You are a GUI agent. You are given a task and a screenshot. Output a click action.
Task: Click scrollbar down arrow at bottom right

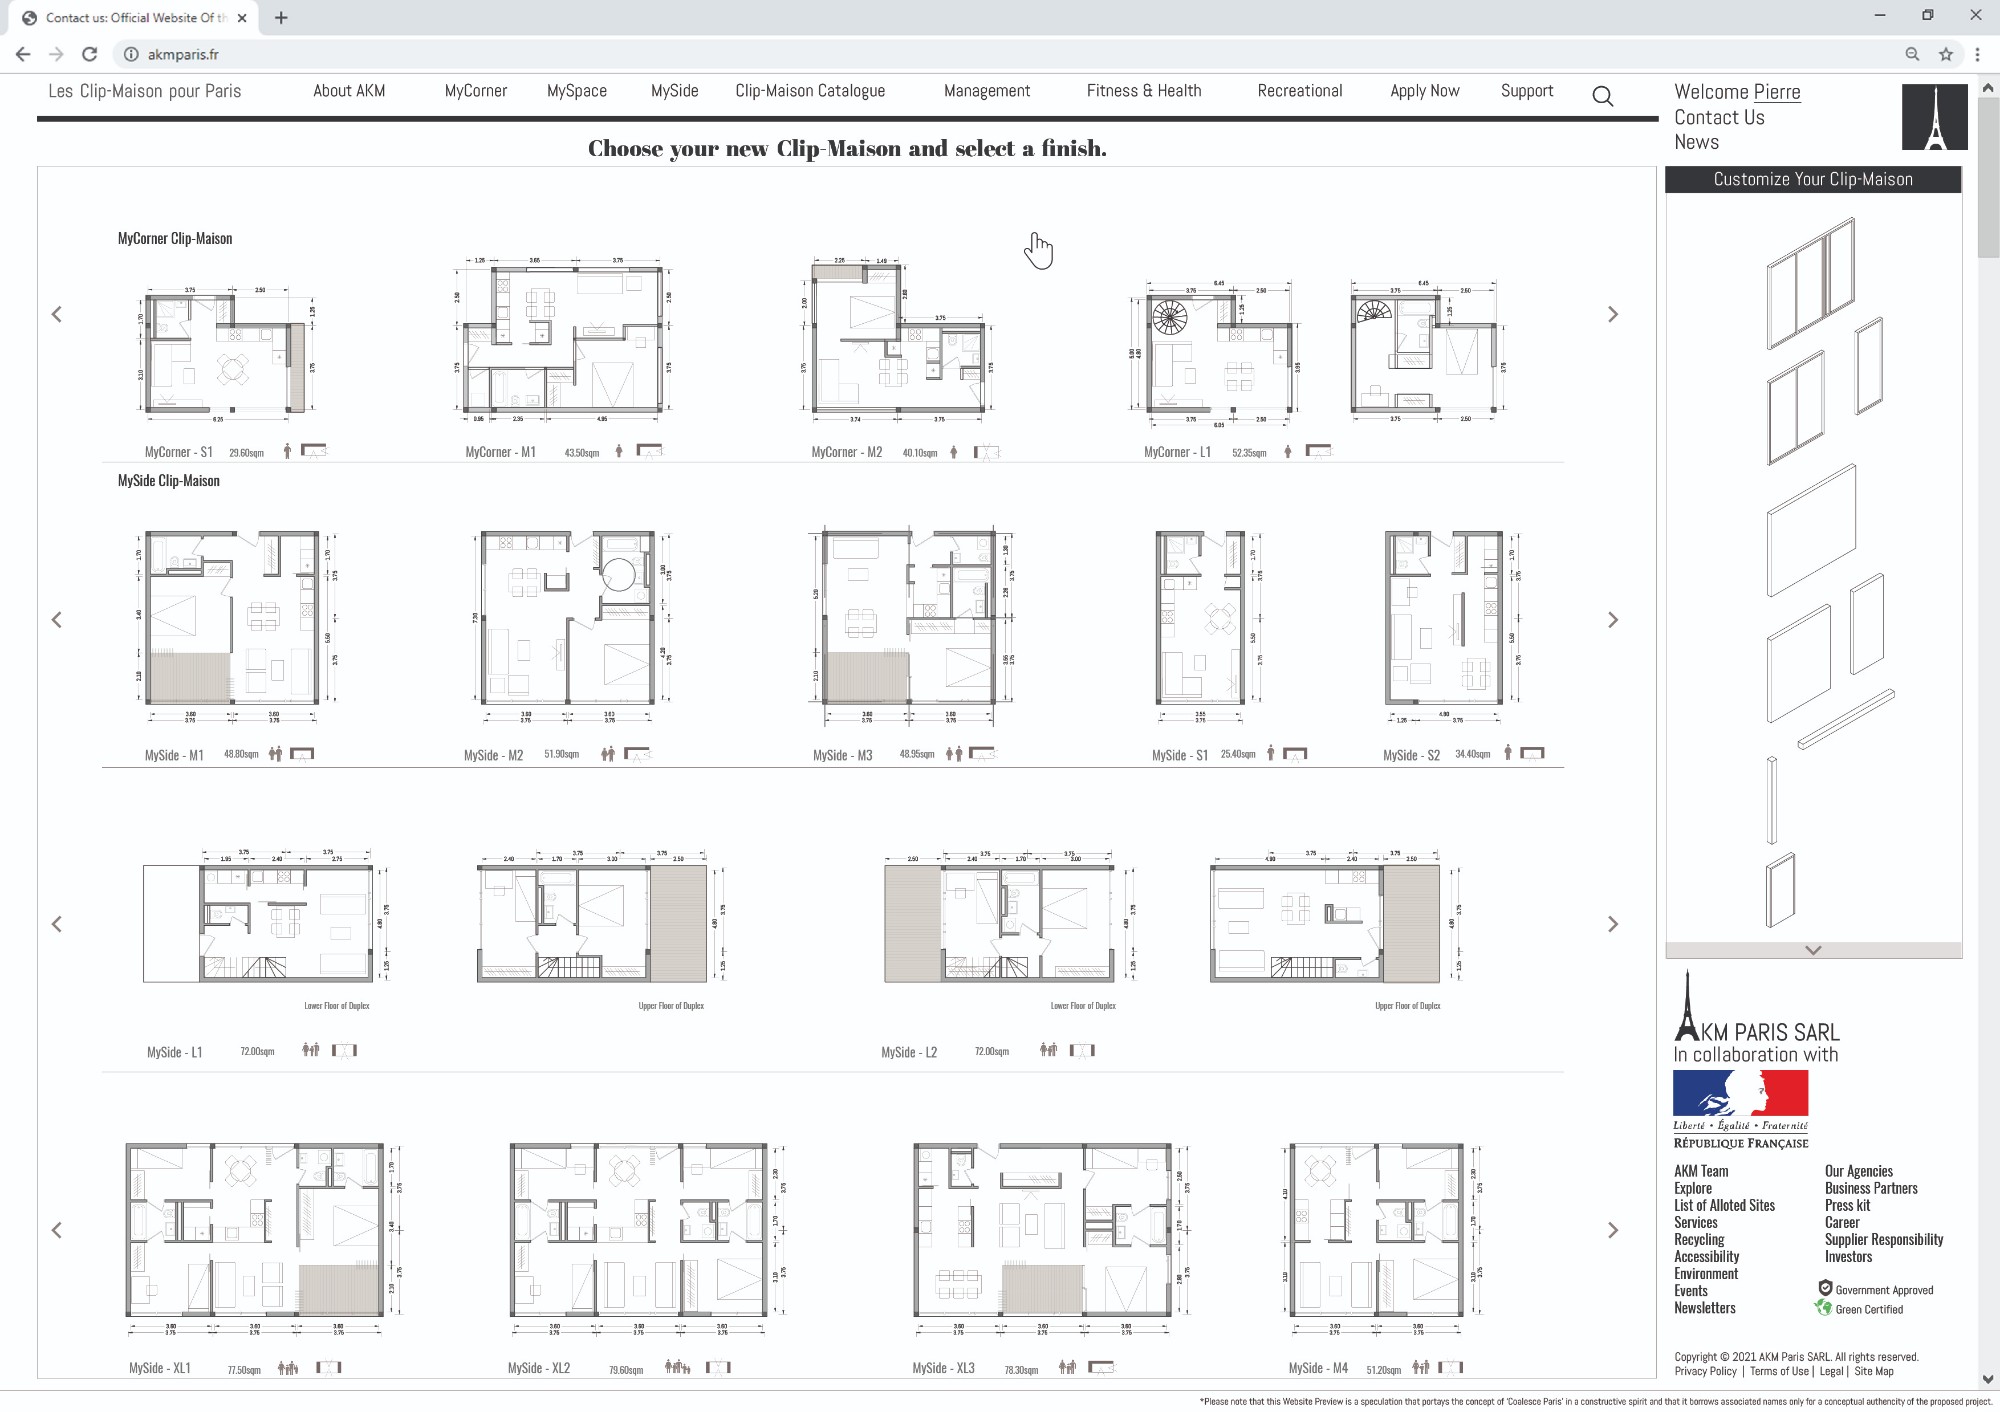pos(1988,1379)
